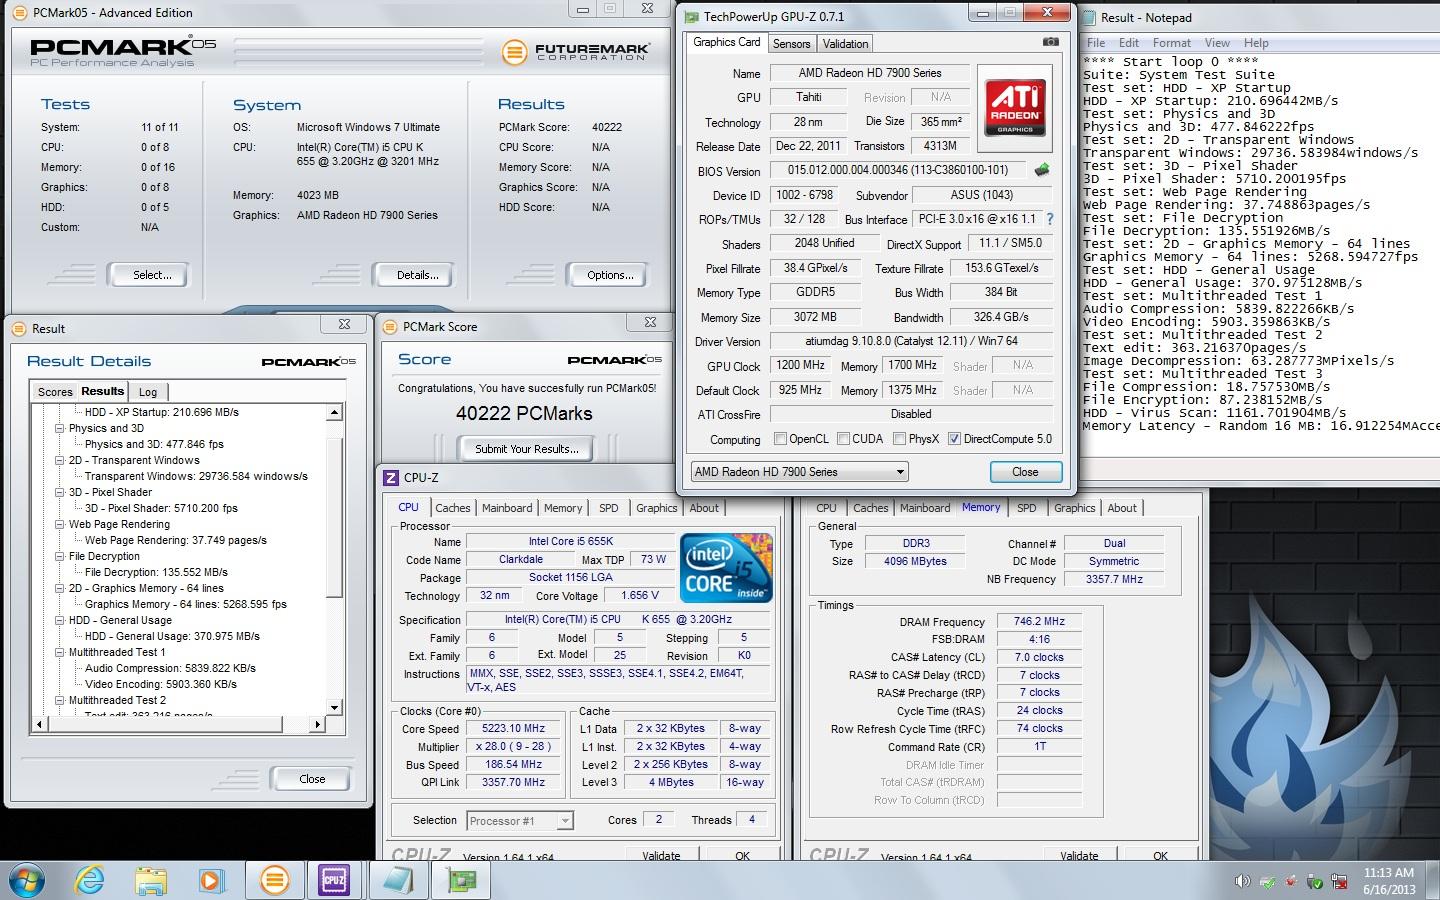Open Windows Explorer folder taskbar icon
Screen dimensions: 1440x900
151,880
